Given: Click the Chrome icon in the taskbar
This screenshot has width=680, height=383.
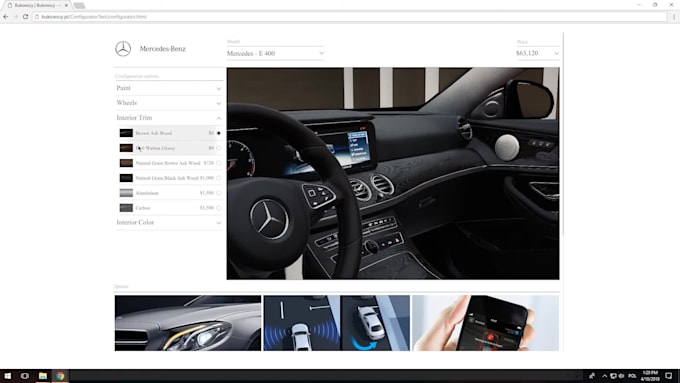Looking at the screenshot, I should pos(60,376).
